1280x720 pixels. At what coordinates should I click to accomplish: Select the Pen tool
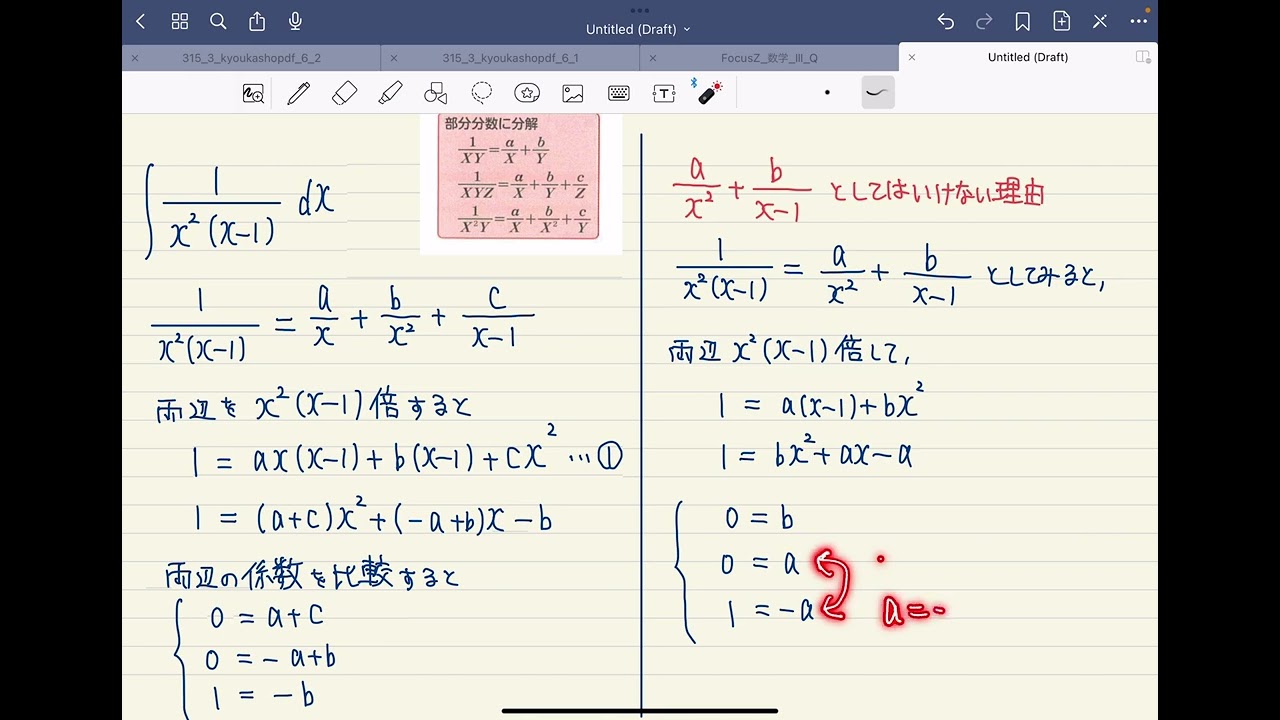pyautogui.click(x=298, y=93)
